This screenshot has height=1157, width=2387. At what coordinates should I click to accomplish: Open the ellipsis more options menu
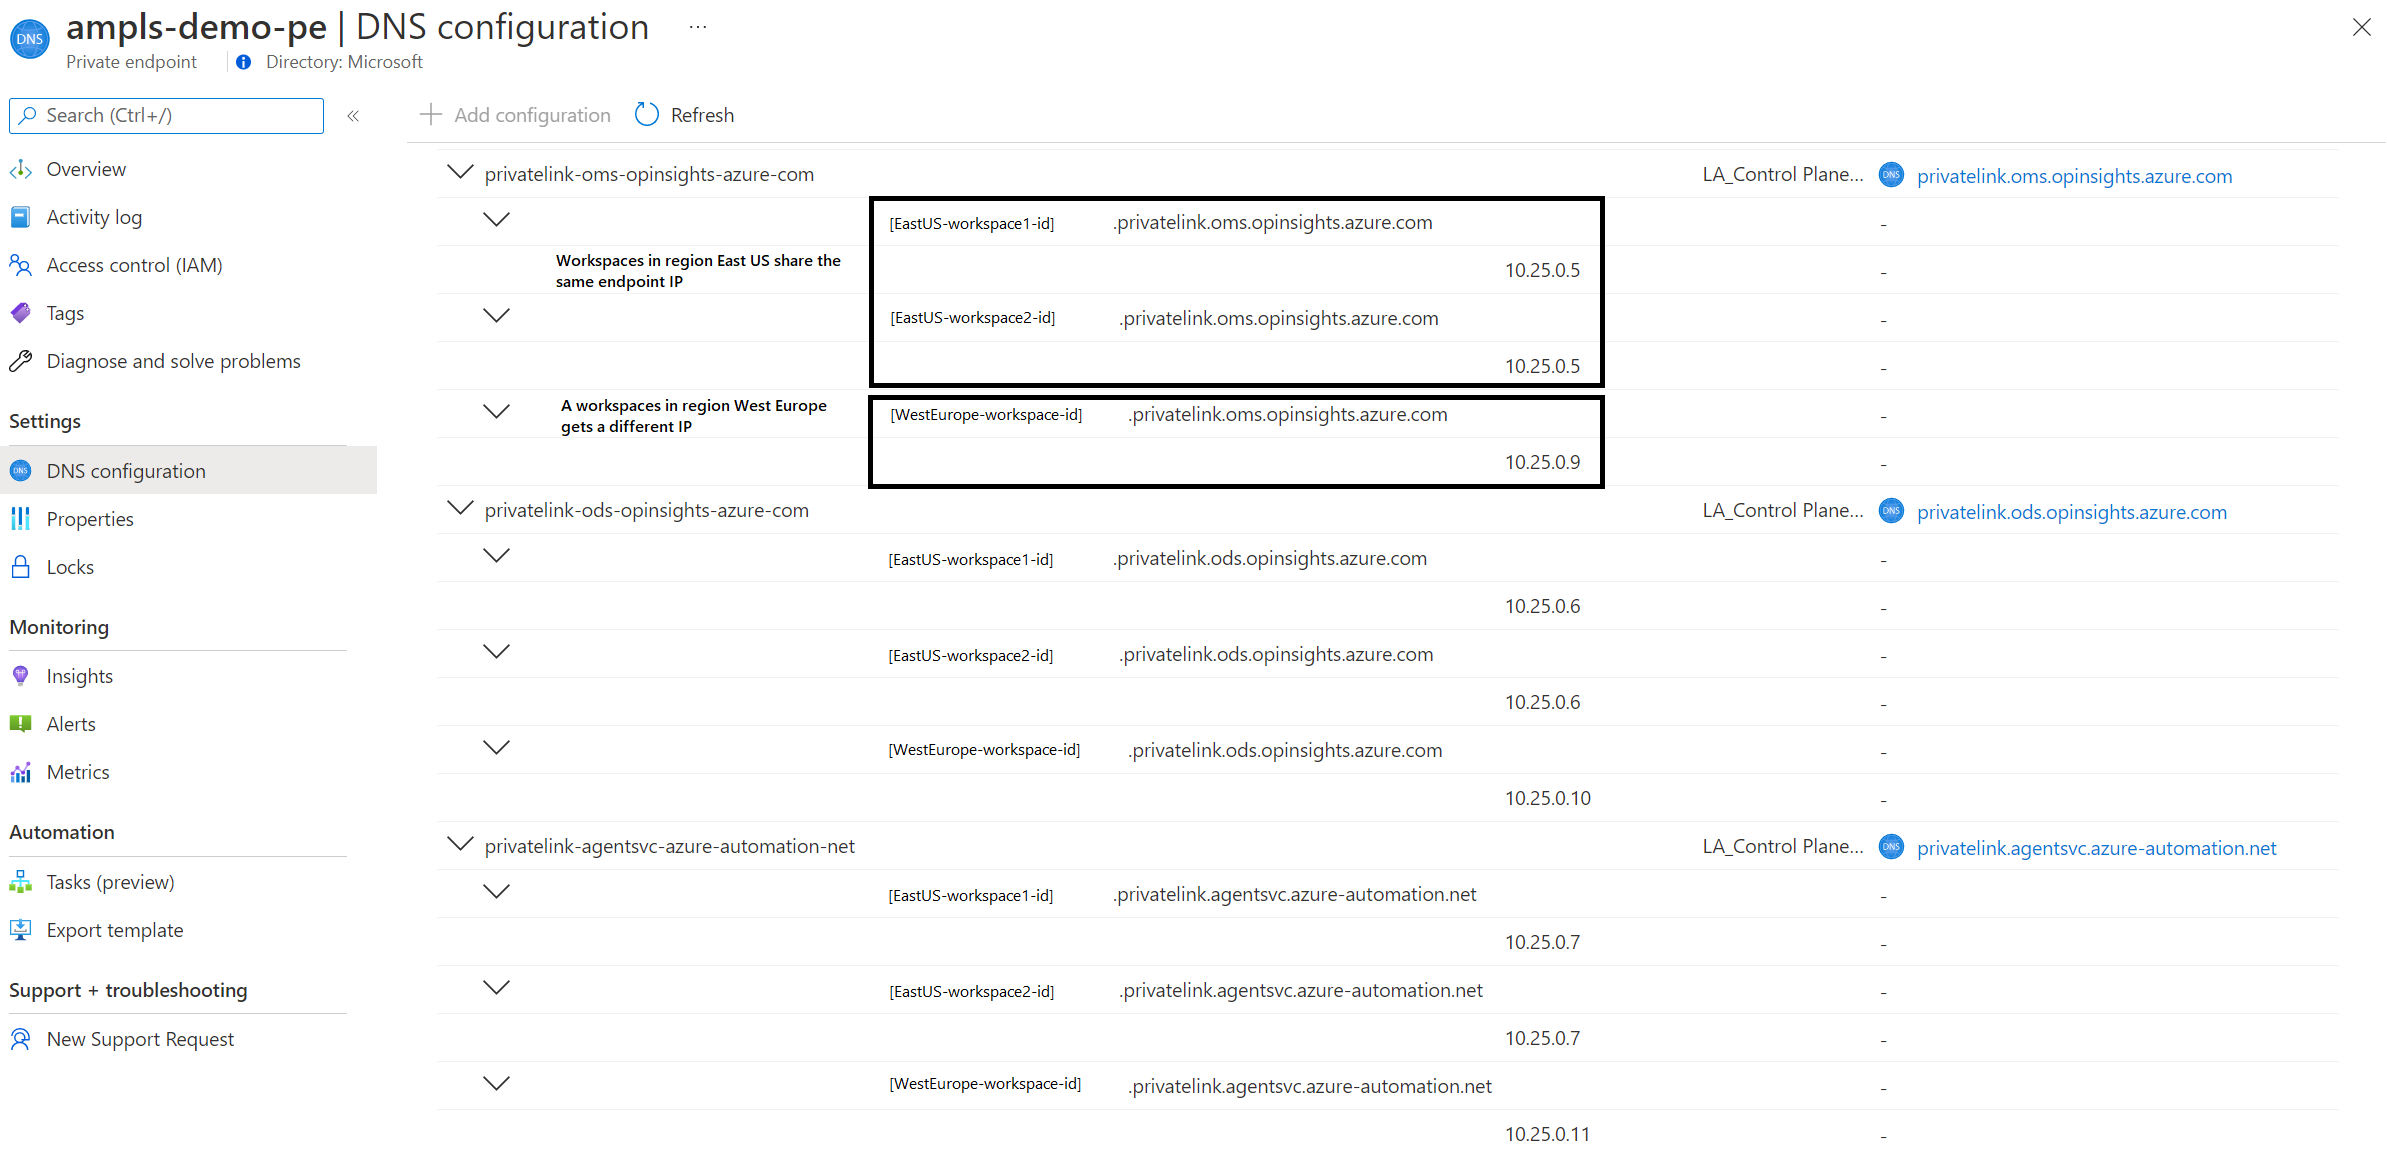click(698, 28)
